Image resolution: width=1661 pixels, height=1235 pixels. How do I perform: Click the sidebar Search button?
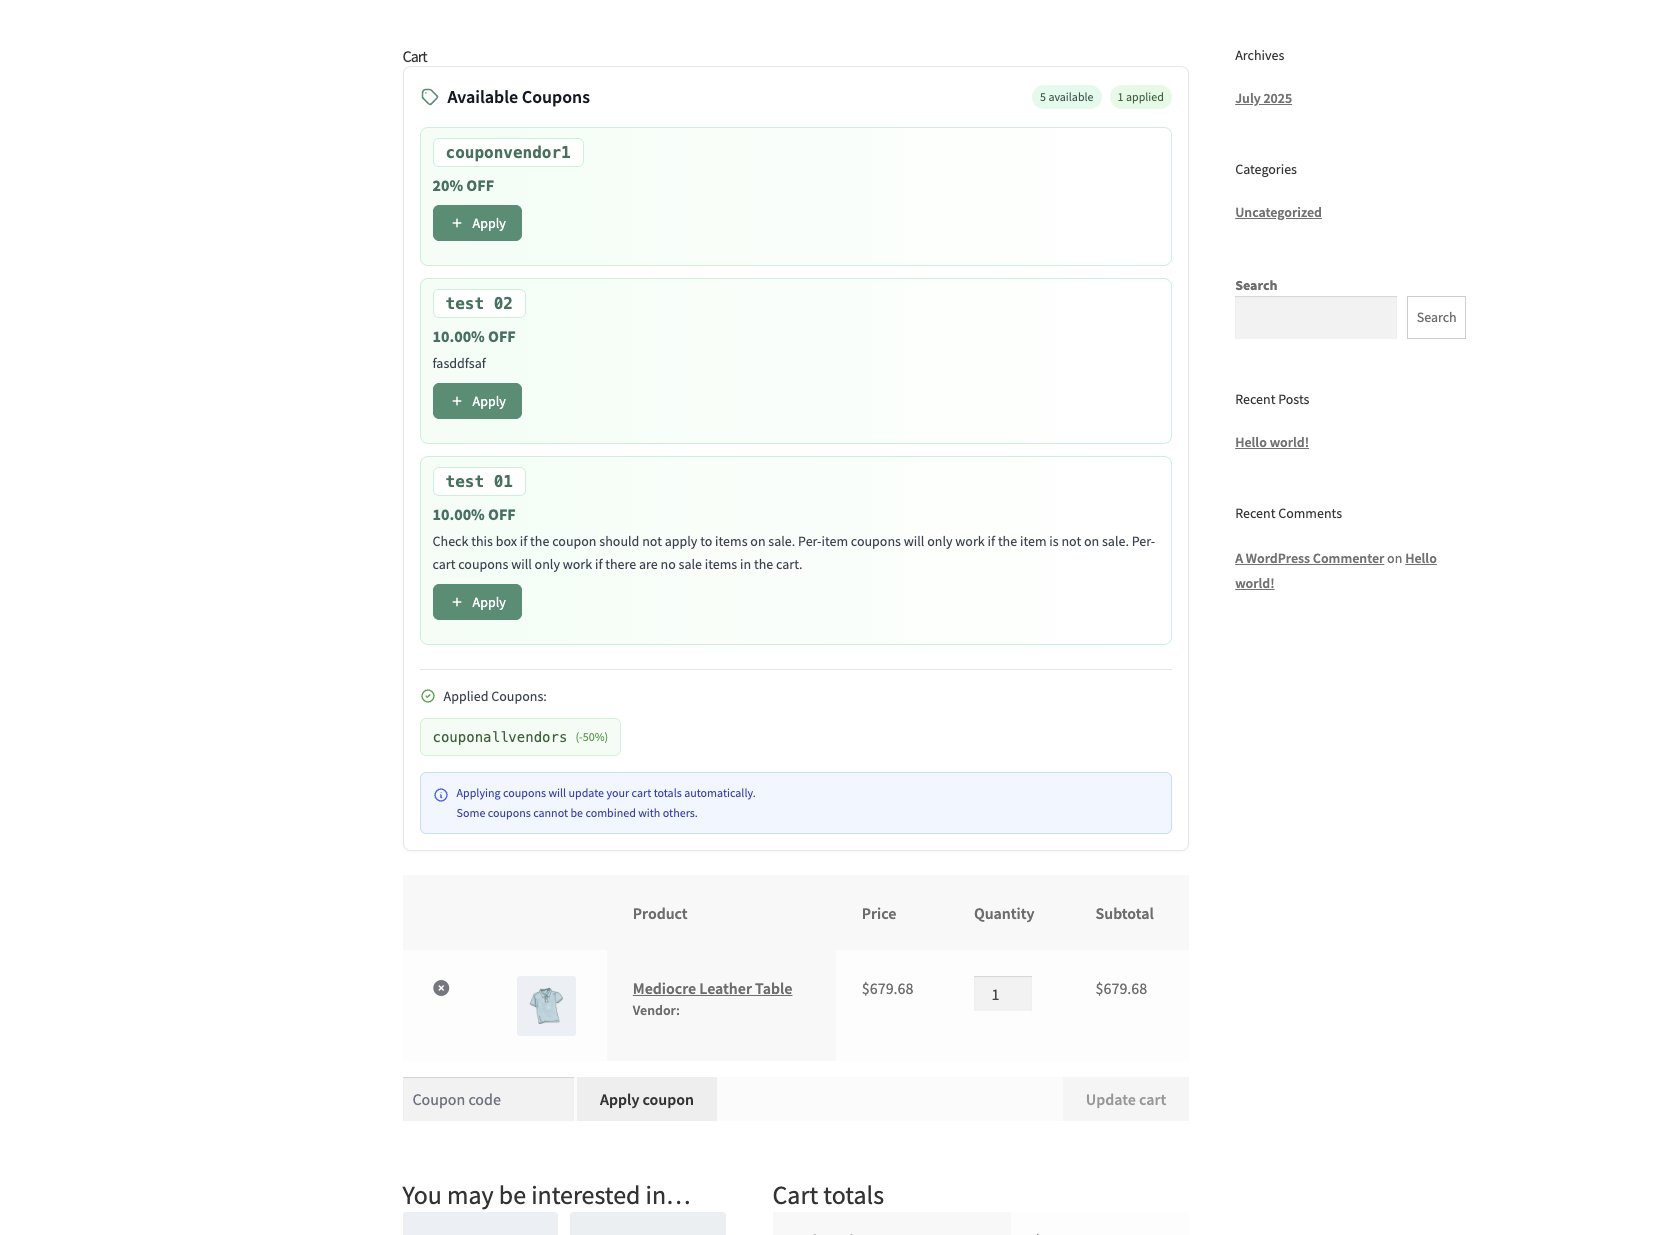[x=1435, y=317]
